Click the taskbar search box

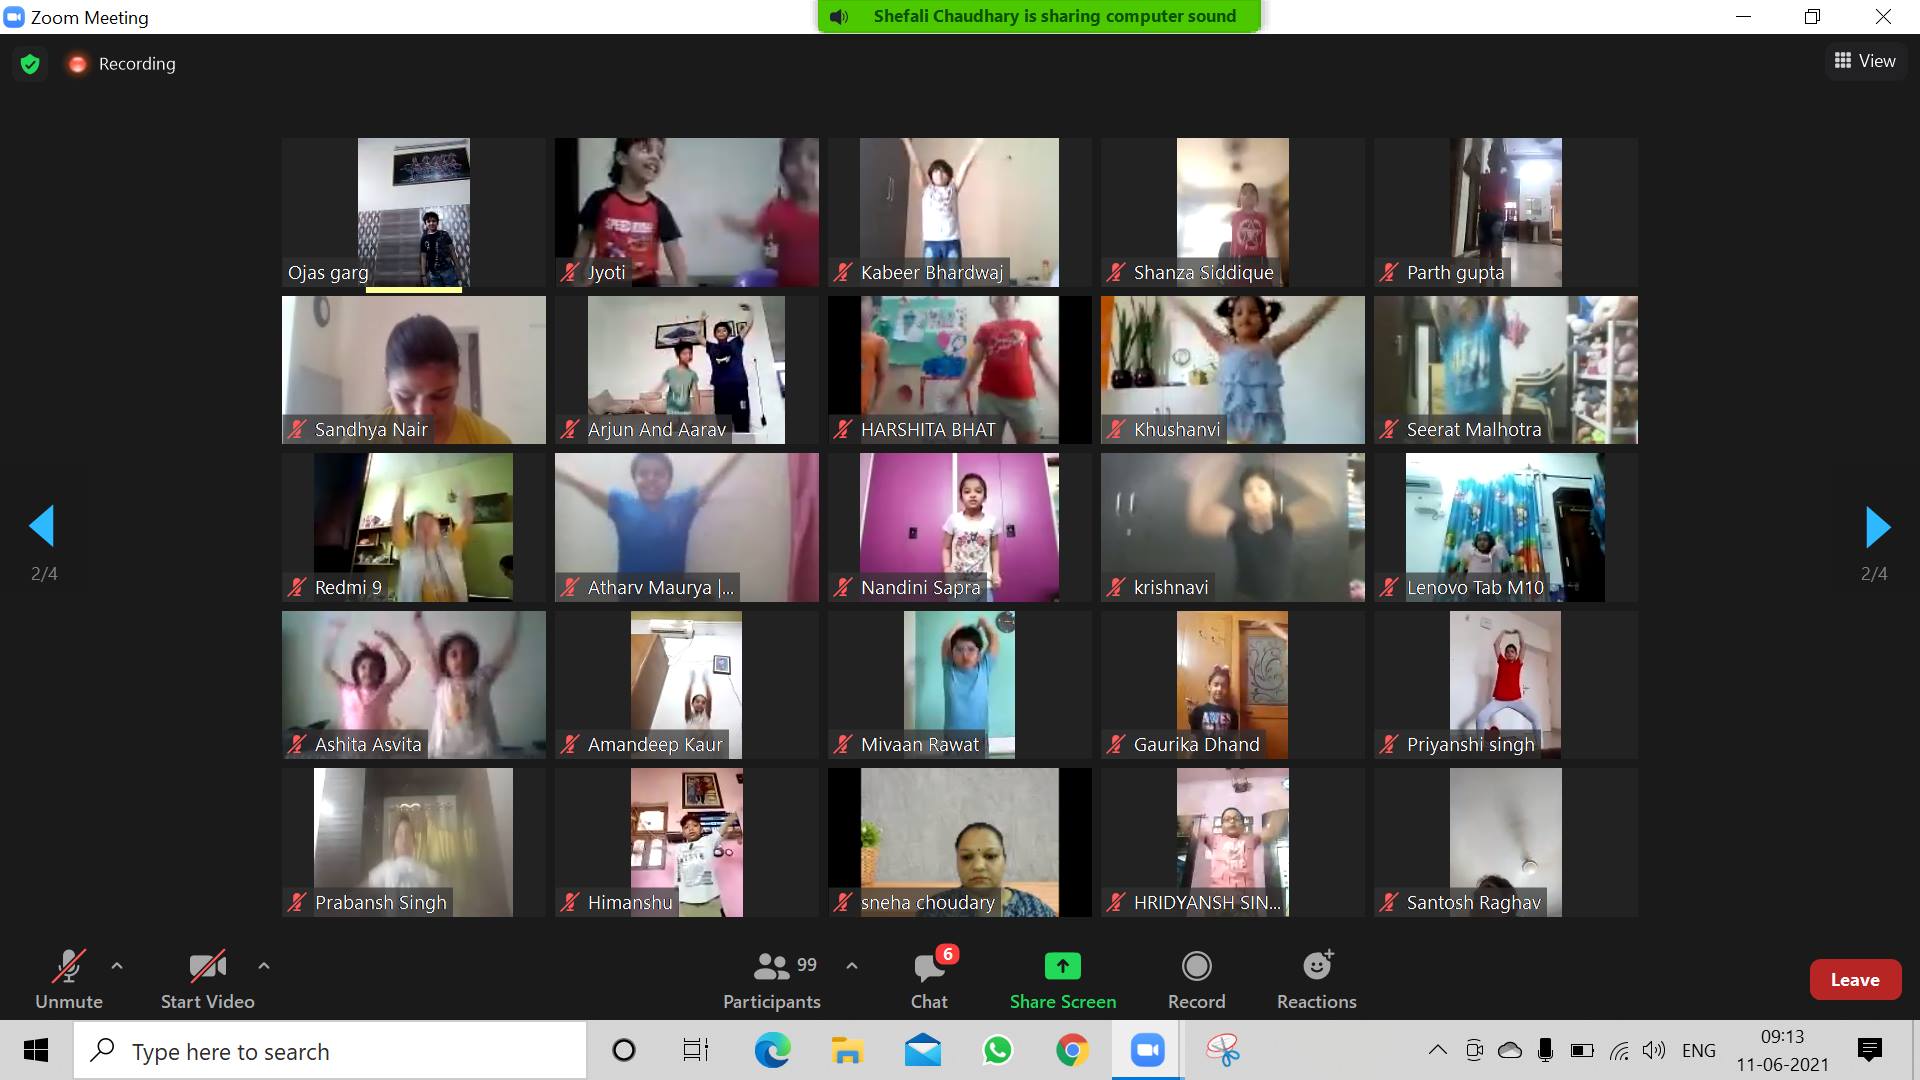(x=330, y=1051)
